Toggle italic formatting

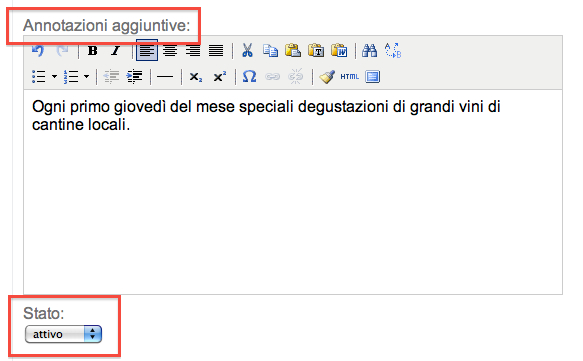116,50
